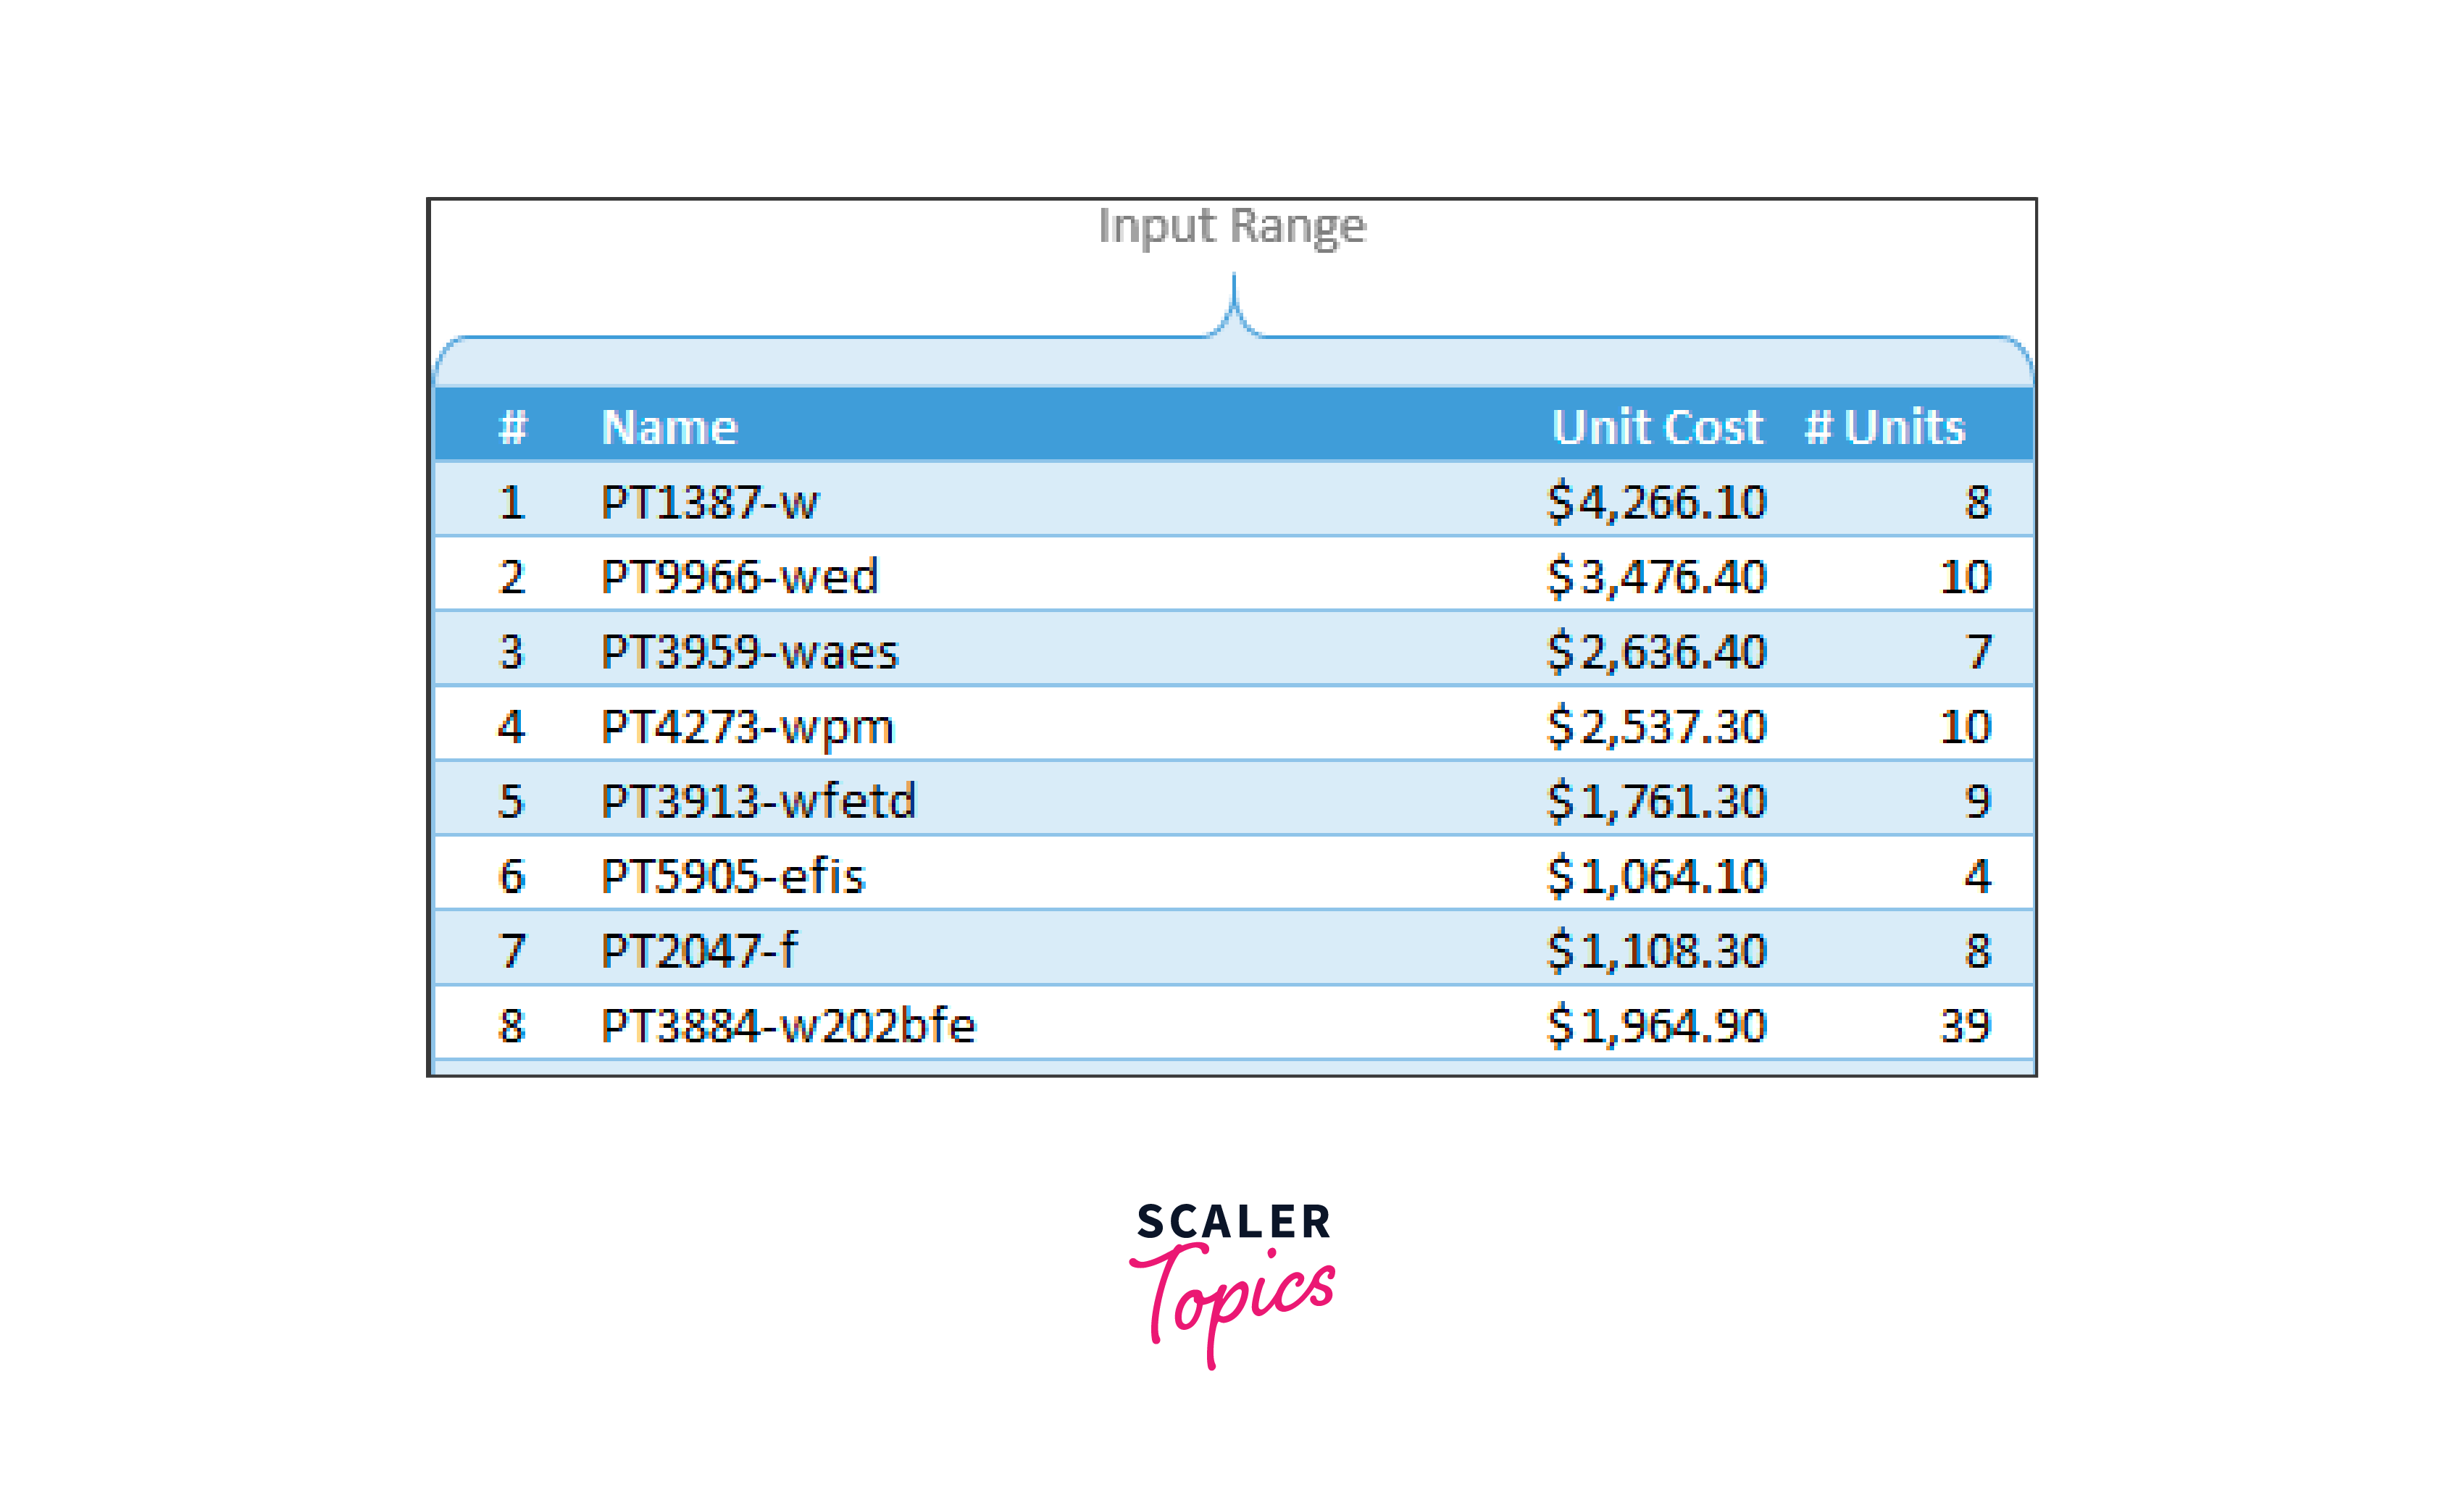Select the $3,476.40 unit cost cell
This screenshot has width=2464, height=1503.
pyautogui.click(x=1656, y=577)
